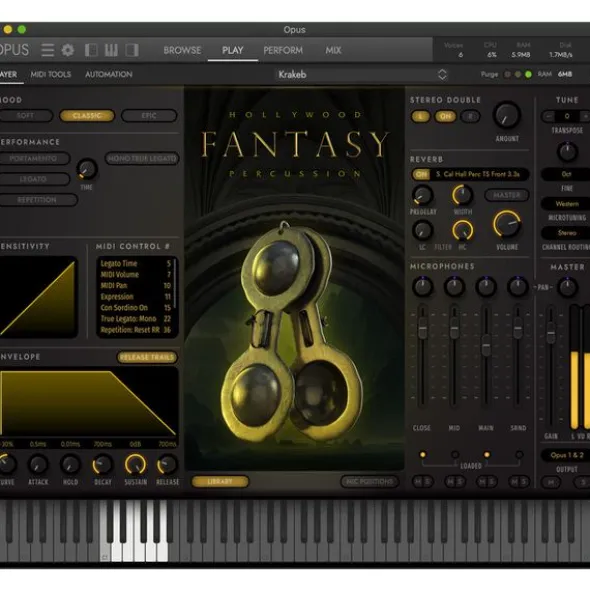
Task: Click the Main microphone fader
Action: point(486,345)
